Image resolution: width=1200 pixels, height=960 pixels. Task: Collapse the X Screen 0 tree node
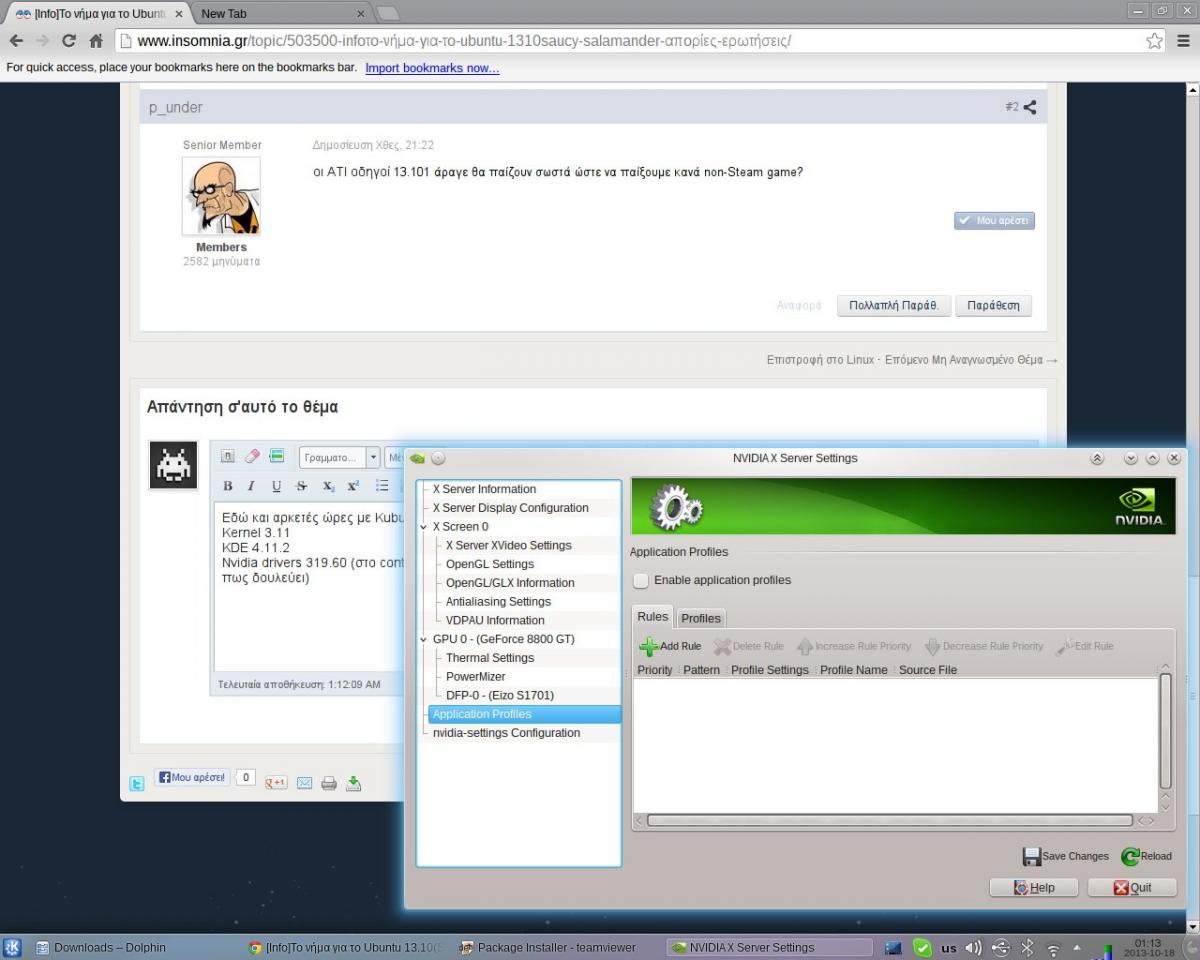[424, 527]
